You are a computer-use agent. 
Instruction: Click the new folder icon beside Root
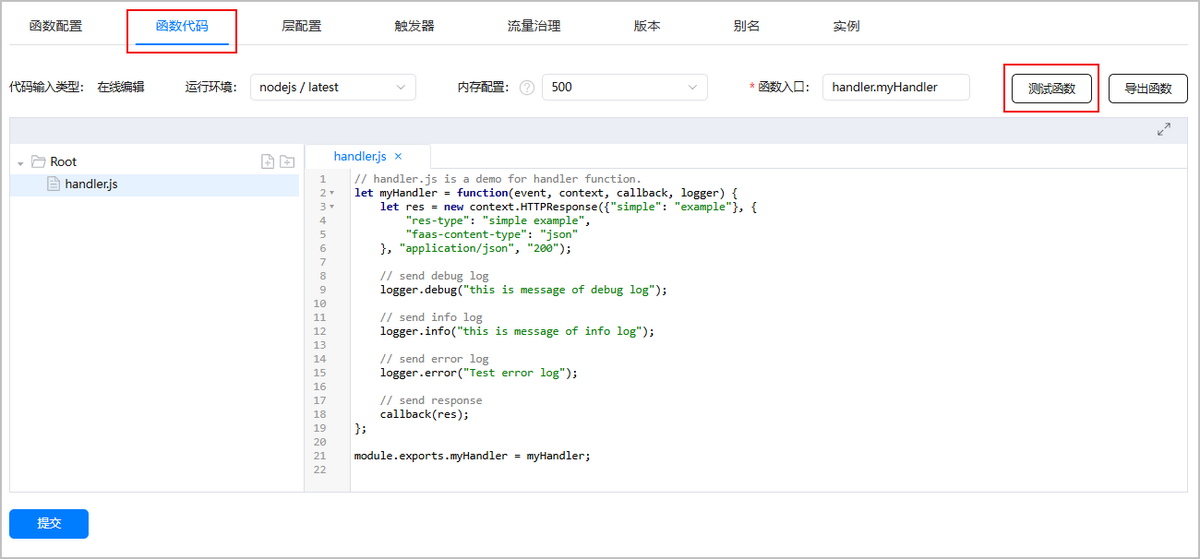[x=287, y=162]
